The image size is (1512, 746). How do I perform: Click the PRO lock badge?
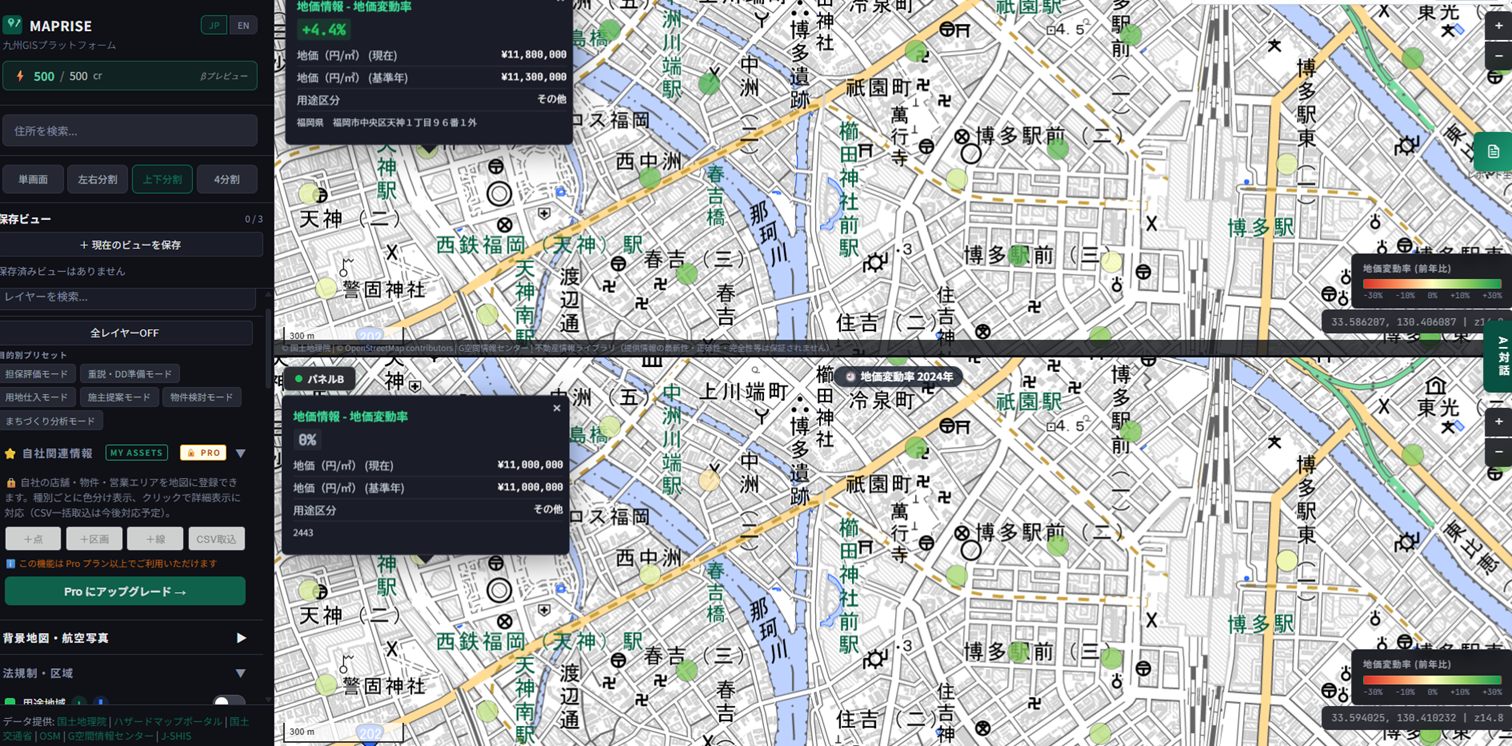pos(203,453)
